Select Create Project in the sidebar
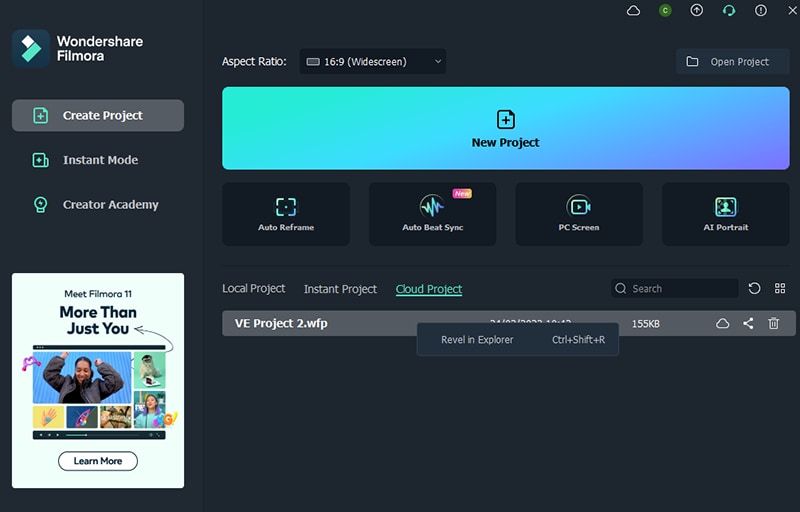The height and width of the screenshot is (512, 800). 98,115
